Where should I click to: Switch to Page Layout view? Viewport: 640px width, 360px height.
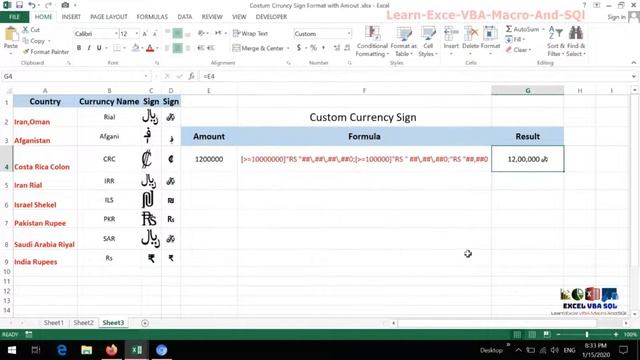coord(532,334)
